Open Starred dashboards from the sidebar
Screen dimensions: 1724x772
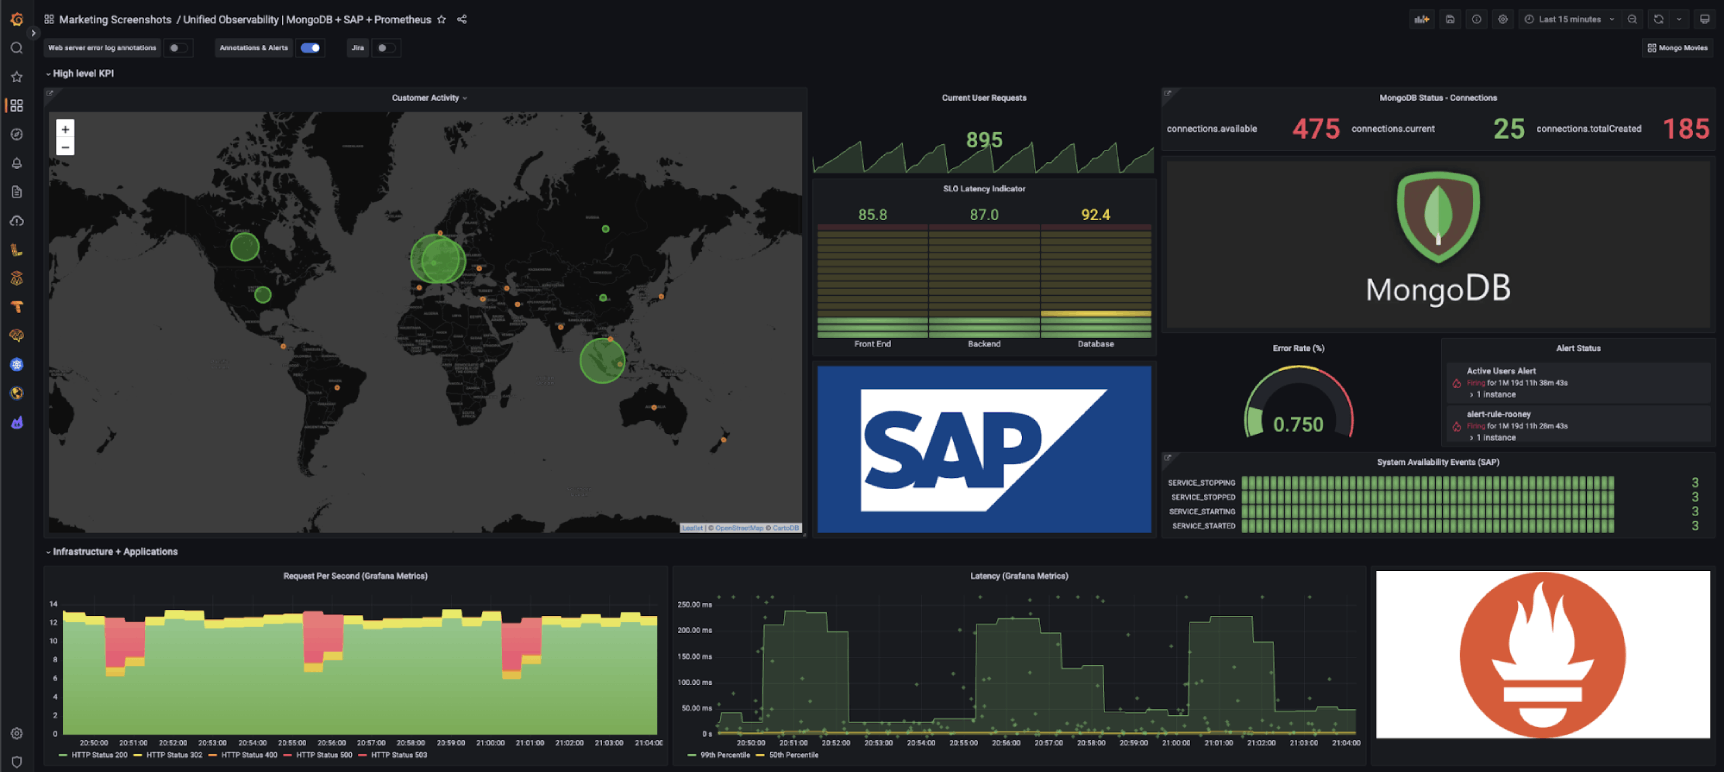click(x=16, y=77)
